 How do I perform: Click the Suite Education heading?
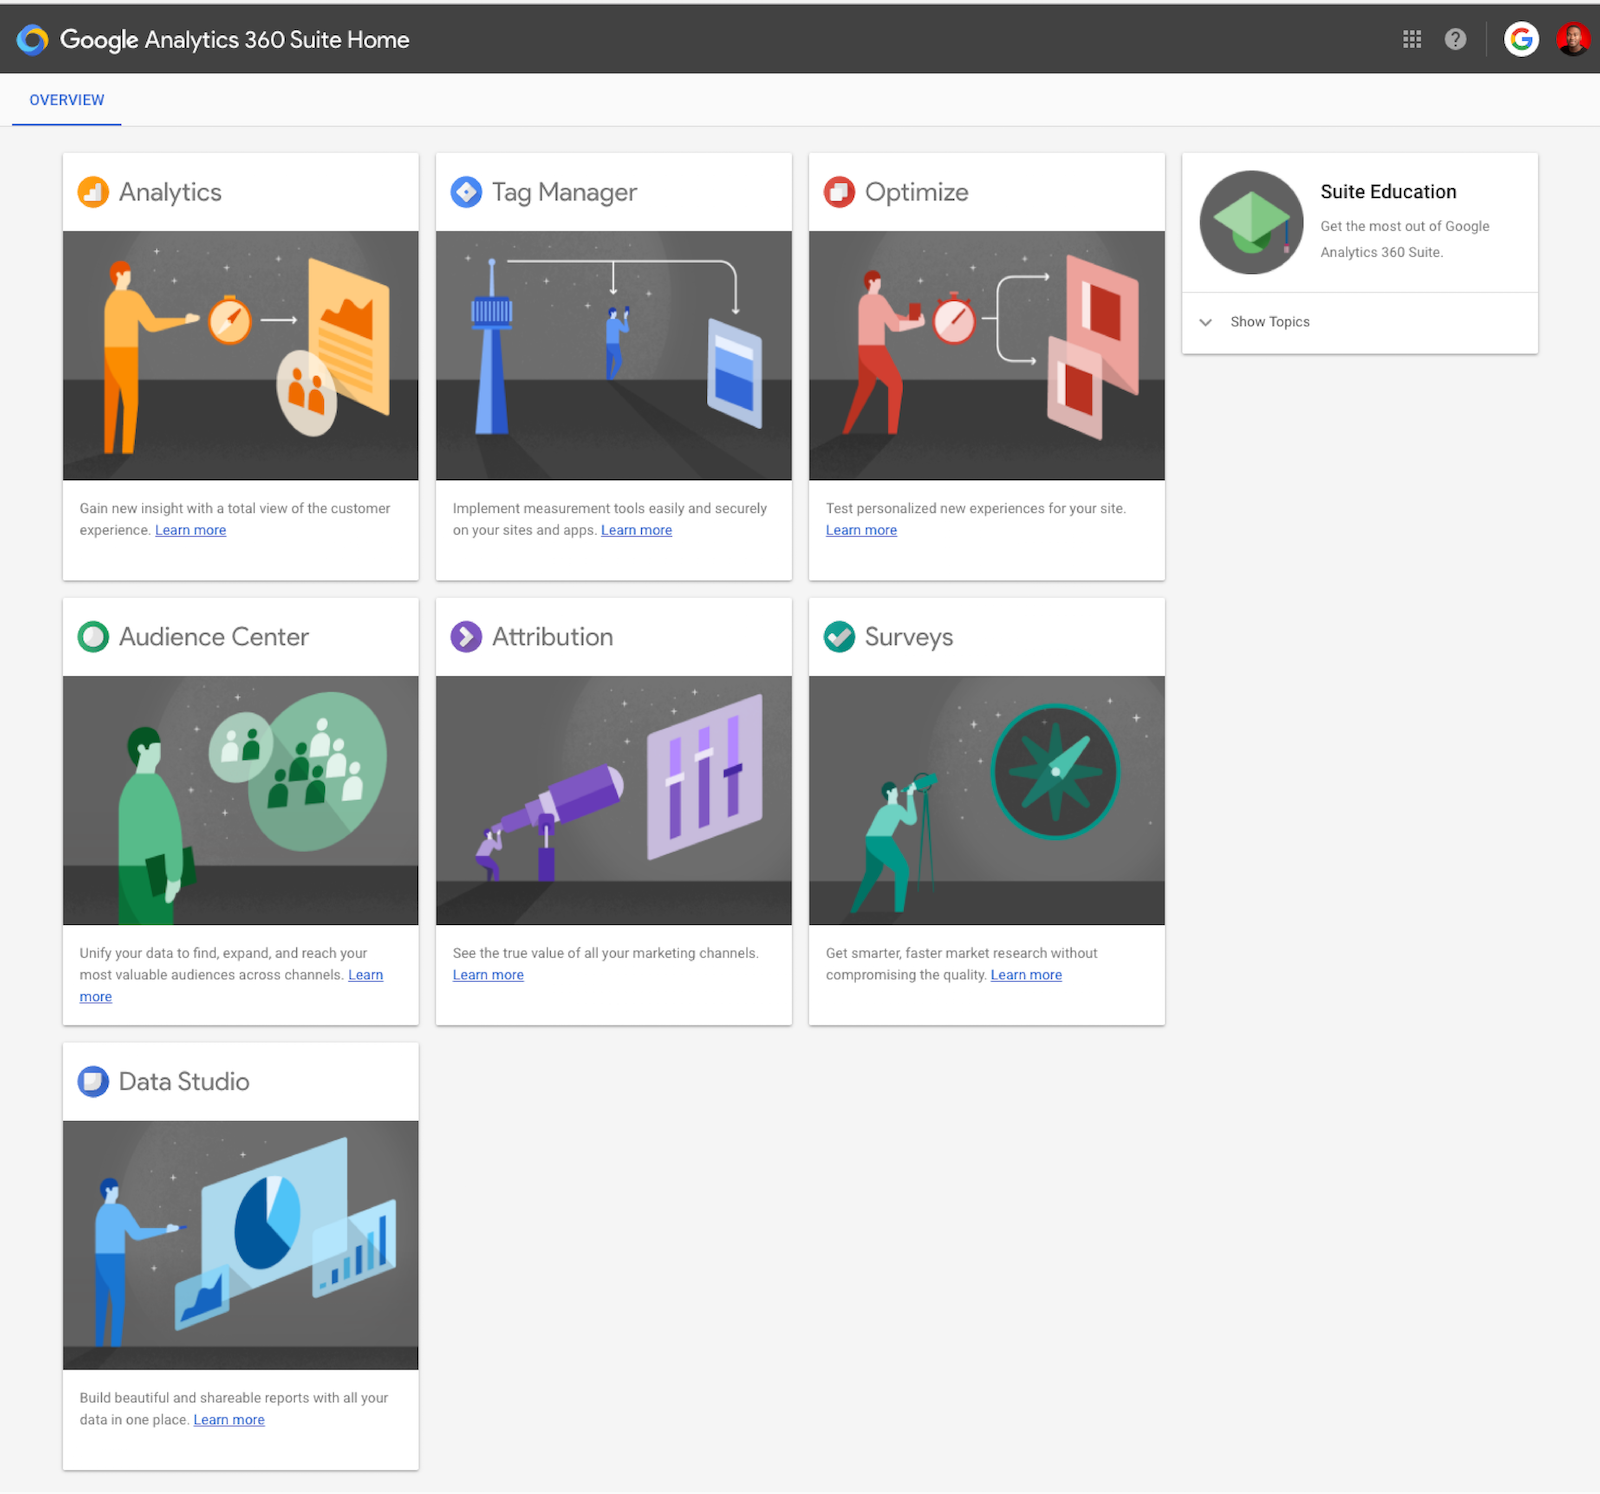coord(1388,192)
